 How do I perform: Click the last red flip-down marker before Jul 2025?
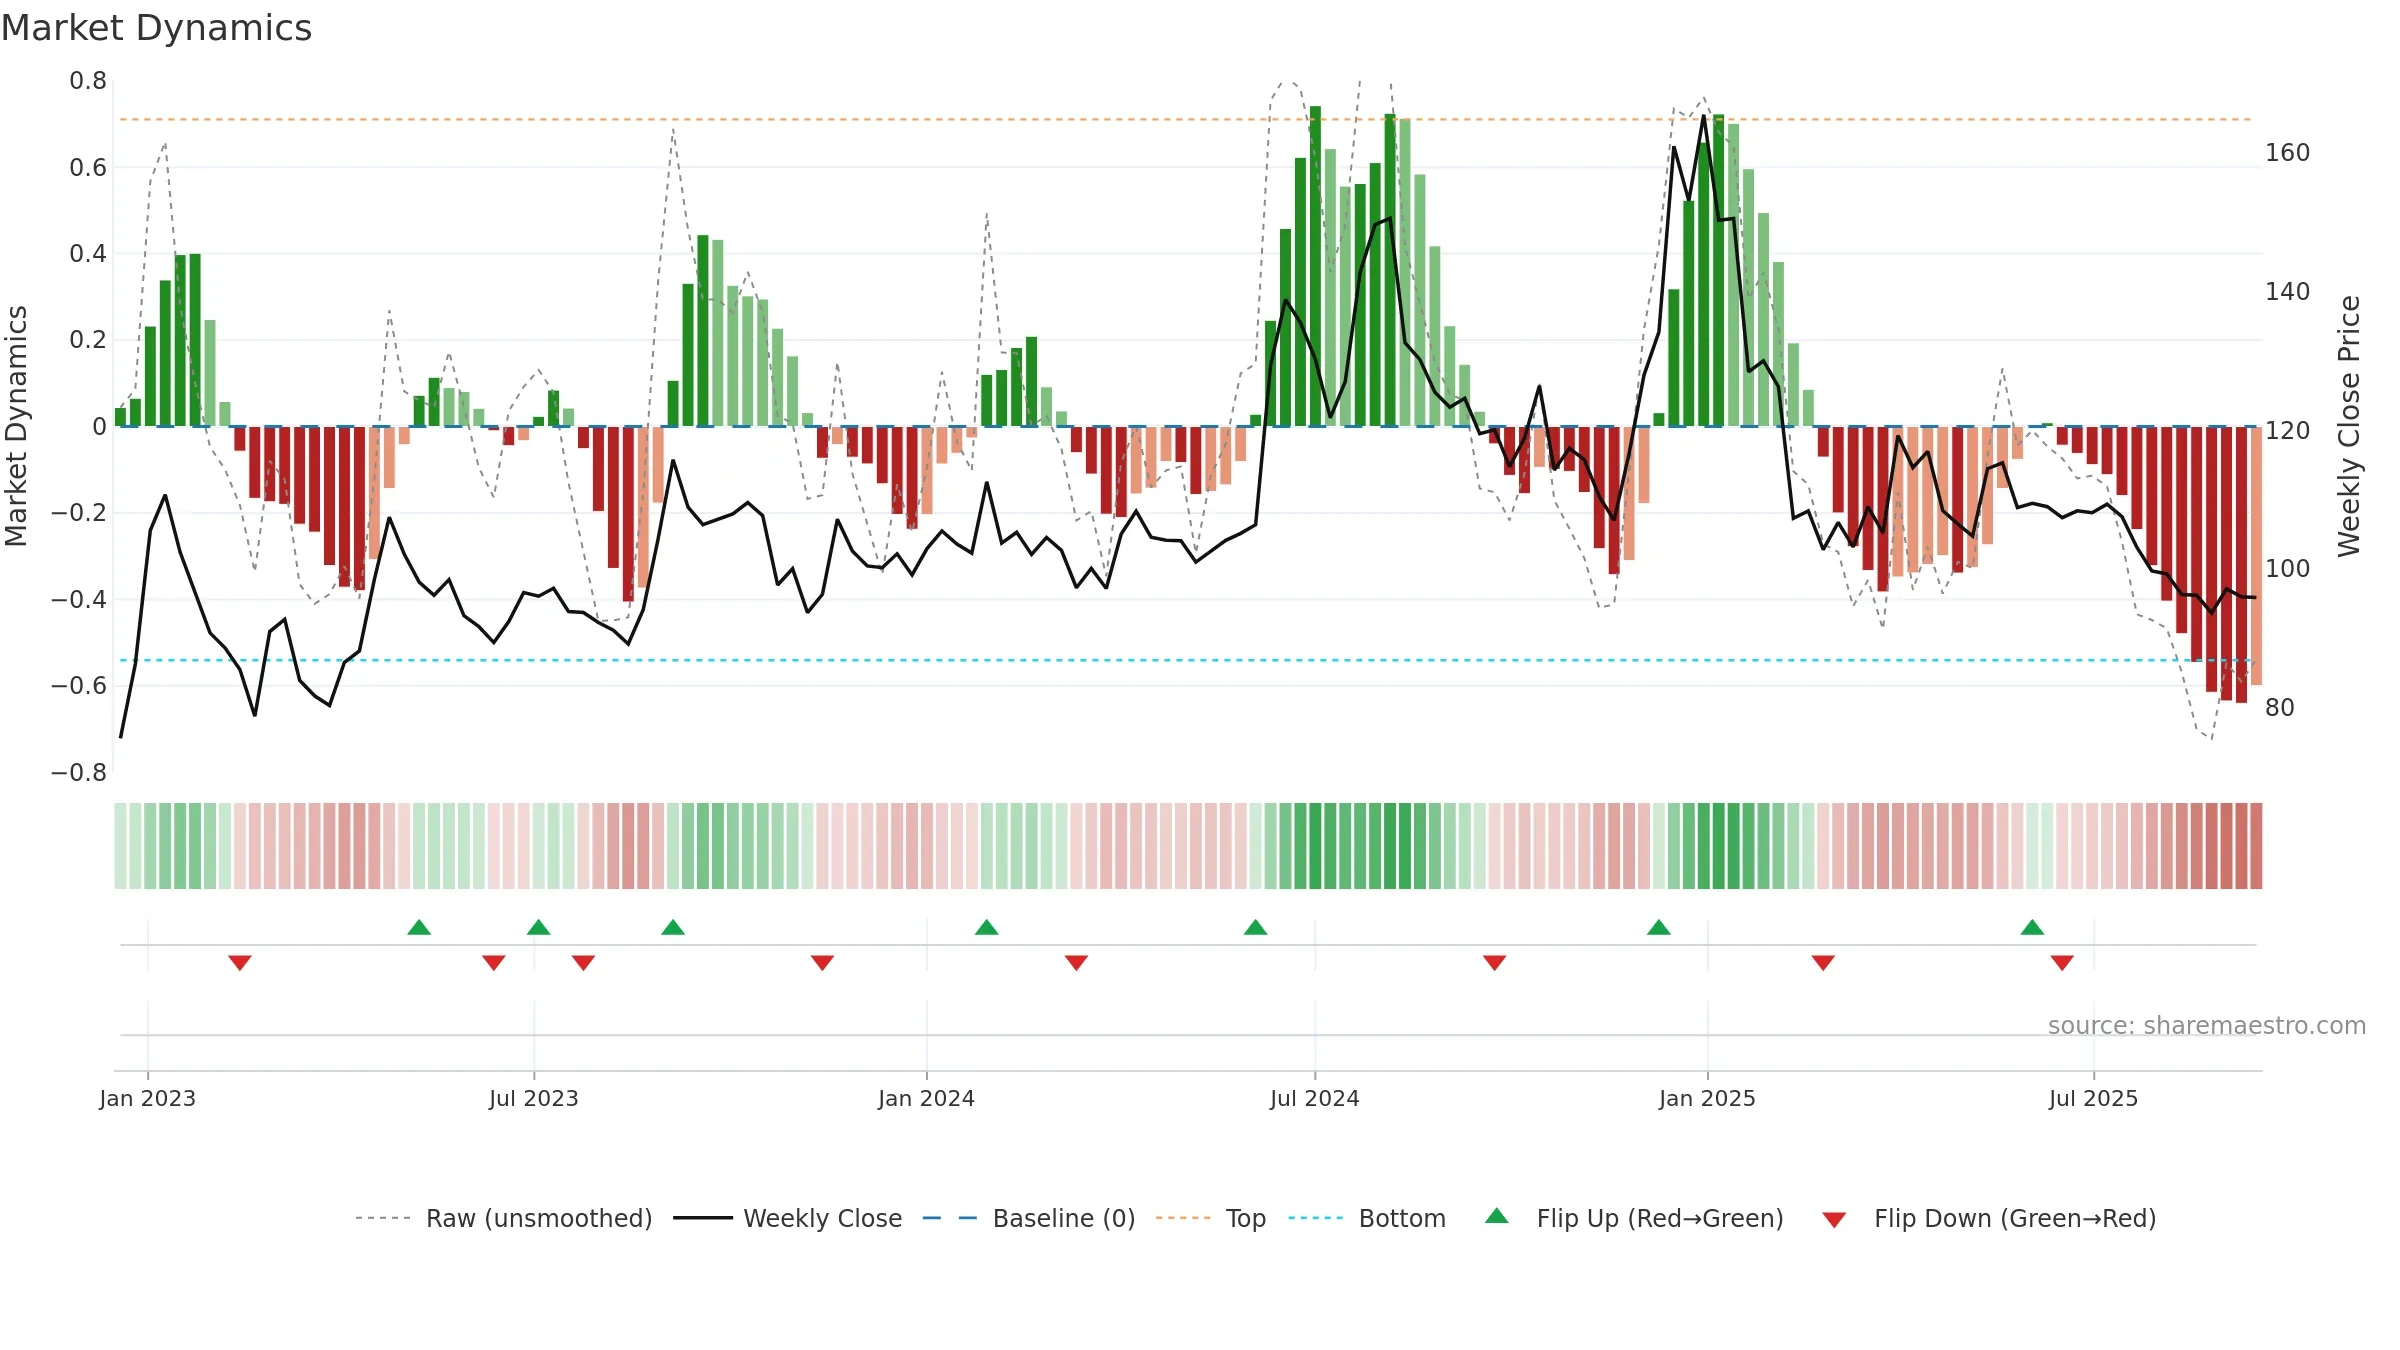pyautogui.click(x=2062, y=962)
